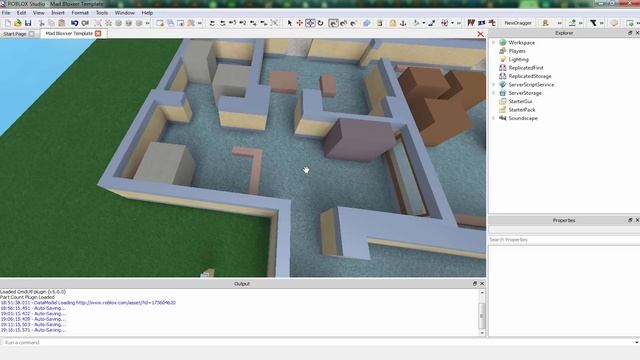Open the Edit menu
Screen dimensions: 640x360
point(21,13)
